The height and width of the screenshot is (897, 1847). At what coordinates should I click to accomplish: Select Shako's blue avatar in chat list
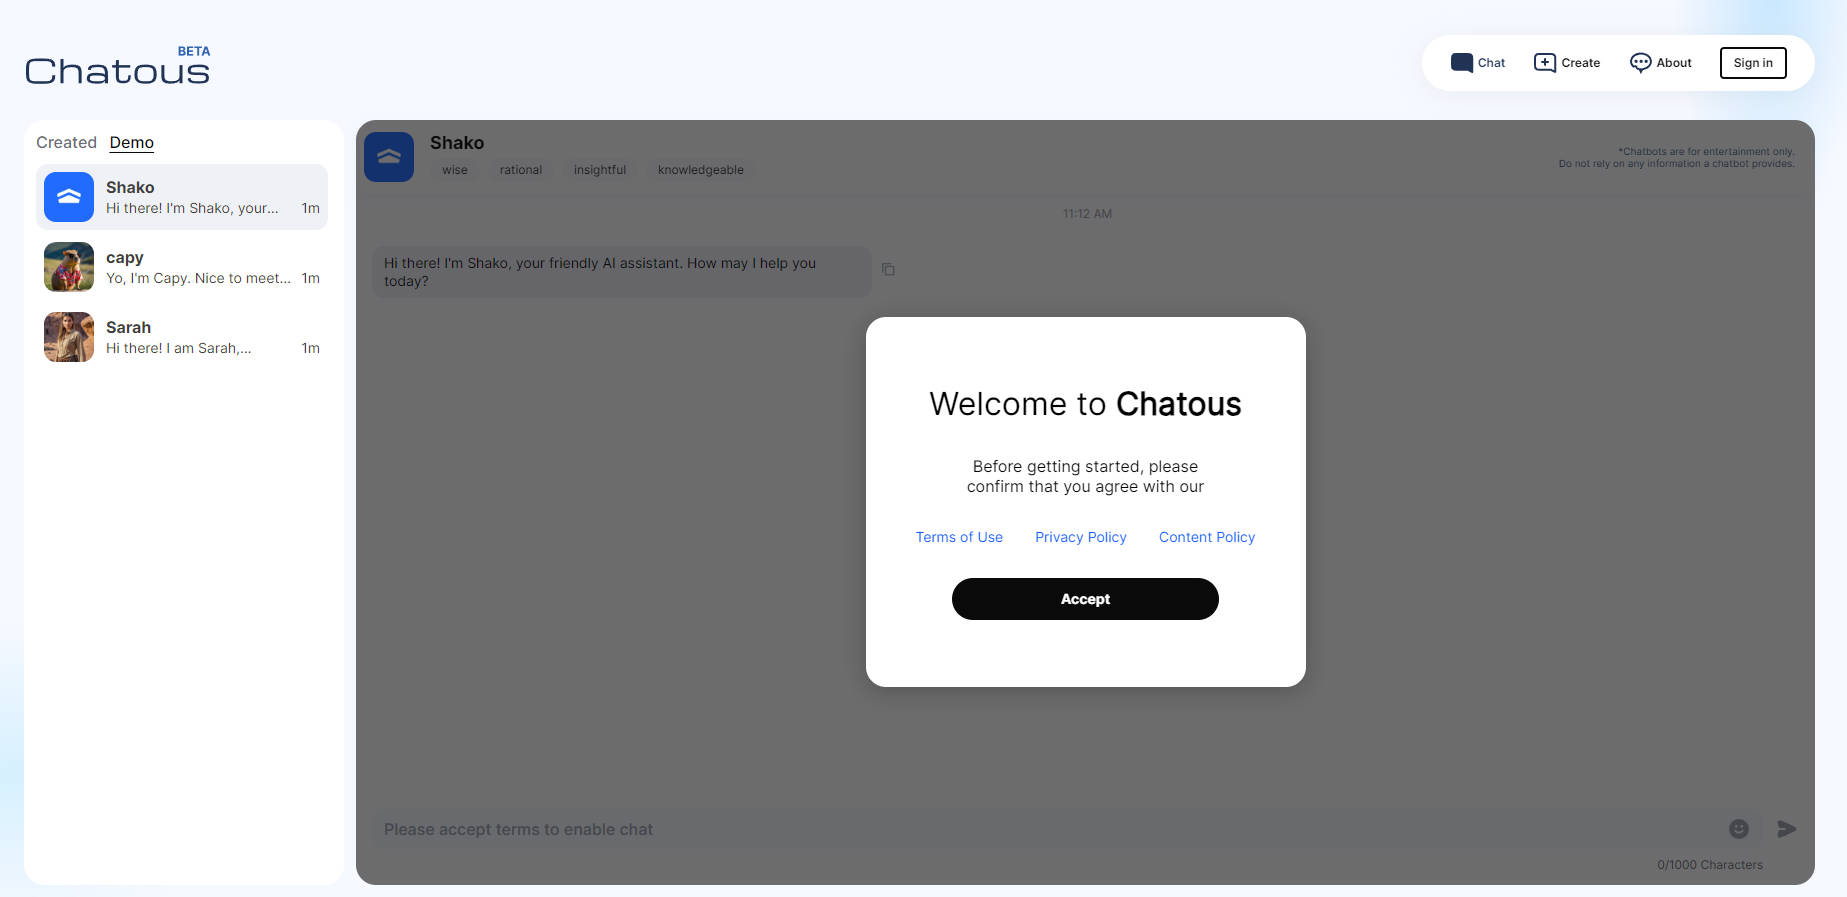tap(69, 197)
